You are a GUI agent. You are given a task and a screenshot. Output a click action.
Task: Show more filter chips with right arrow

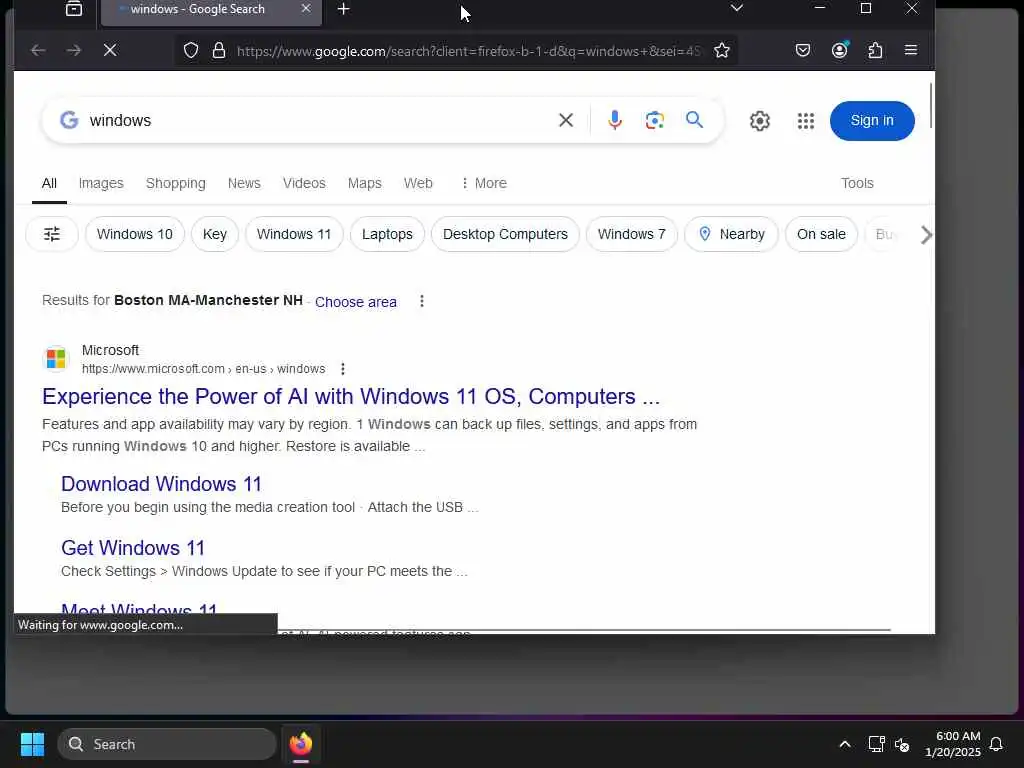(925, 234)
